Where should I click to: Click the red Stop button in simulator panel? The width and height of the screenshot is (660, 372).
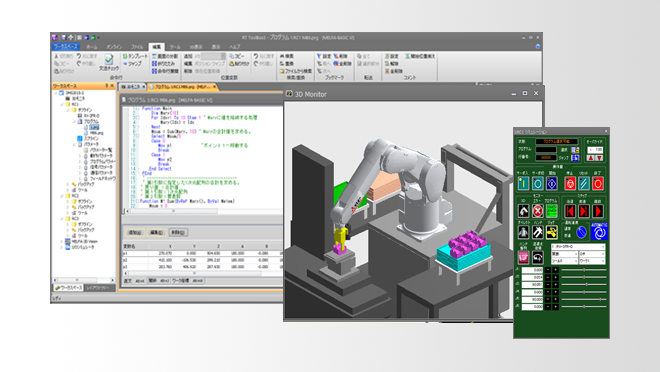570,183
